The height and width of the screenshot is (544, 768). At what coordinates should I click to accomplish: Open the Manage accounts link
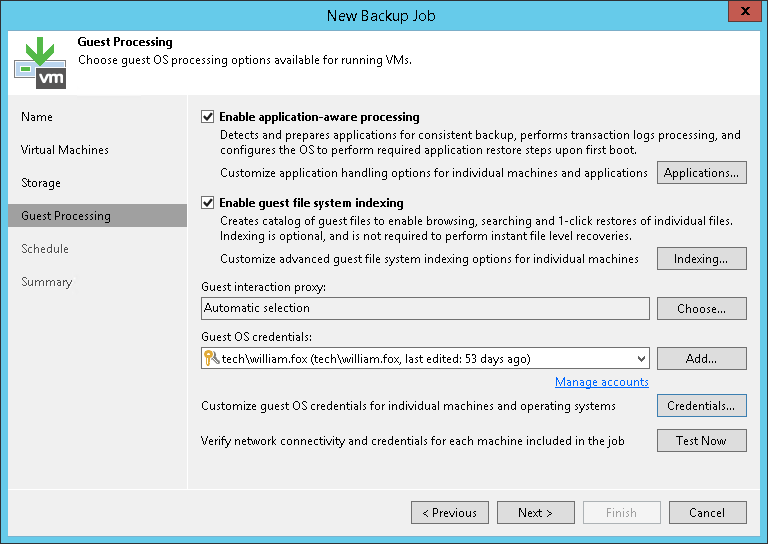[602, 382]
